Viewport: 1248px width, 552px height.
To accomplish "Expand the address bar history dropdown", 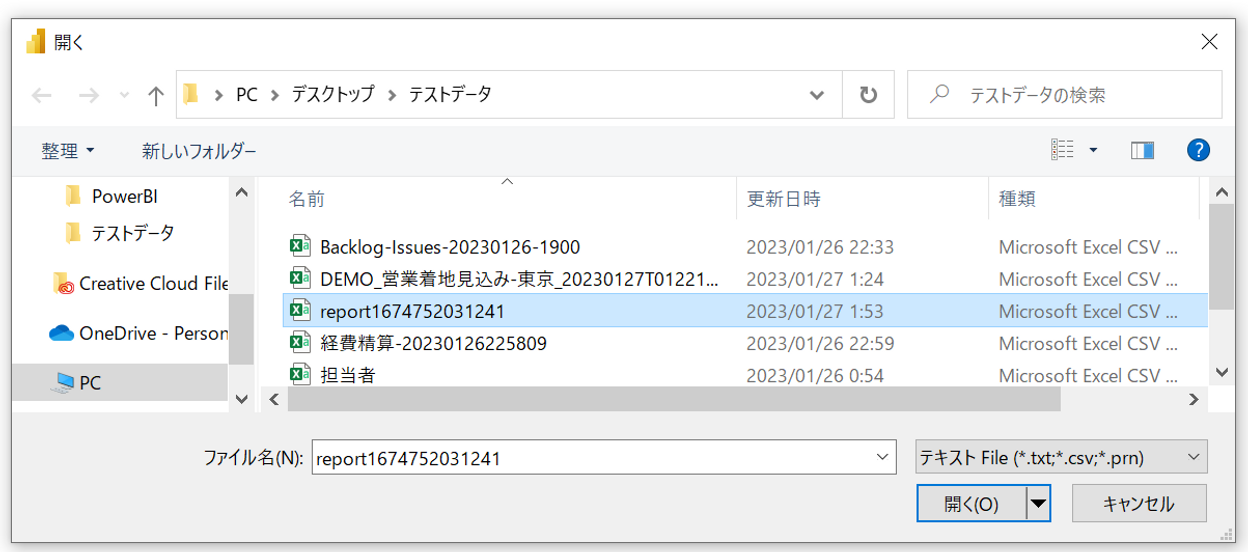I will click(x=817, y=95).
